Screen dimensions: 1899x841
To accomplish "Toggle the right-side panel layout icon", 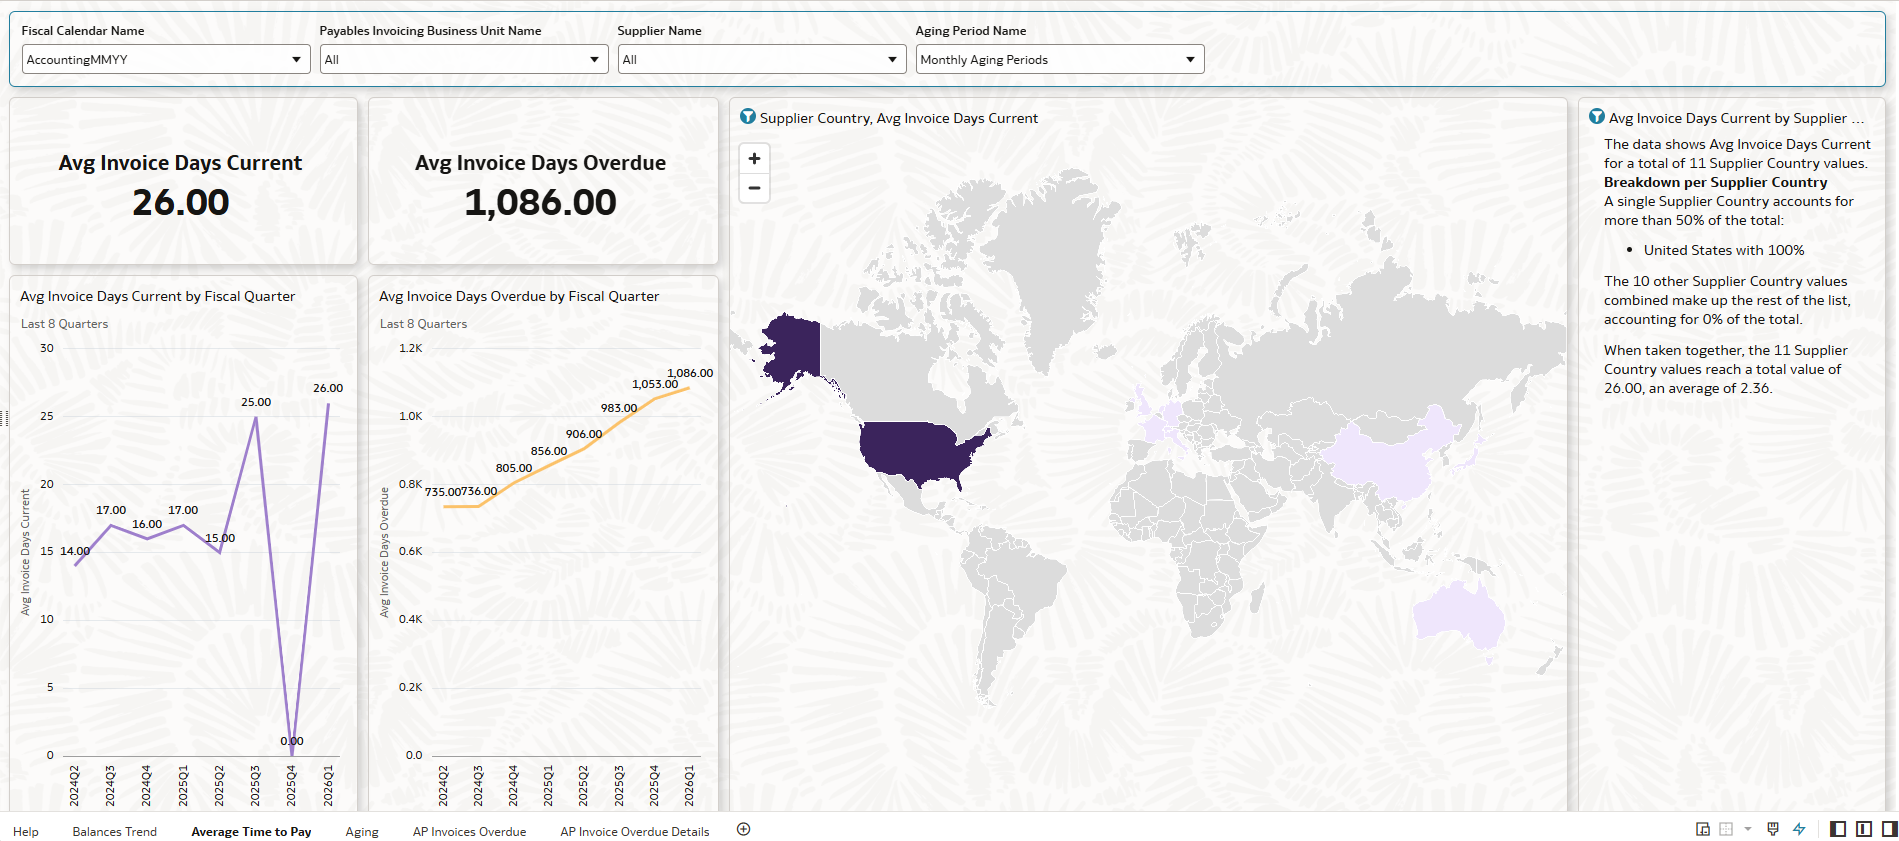I will pos(1889,829).
